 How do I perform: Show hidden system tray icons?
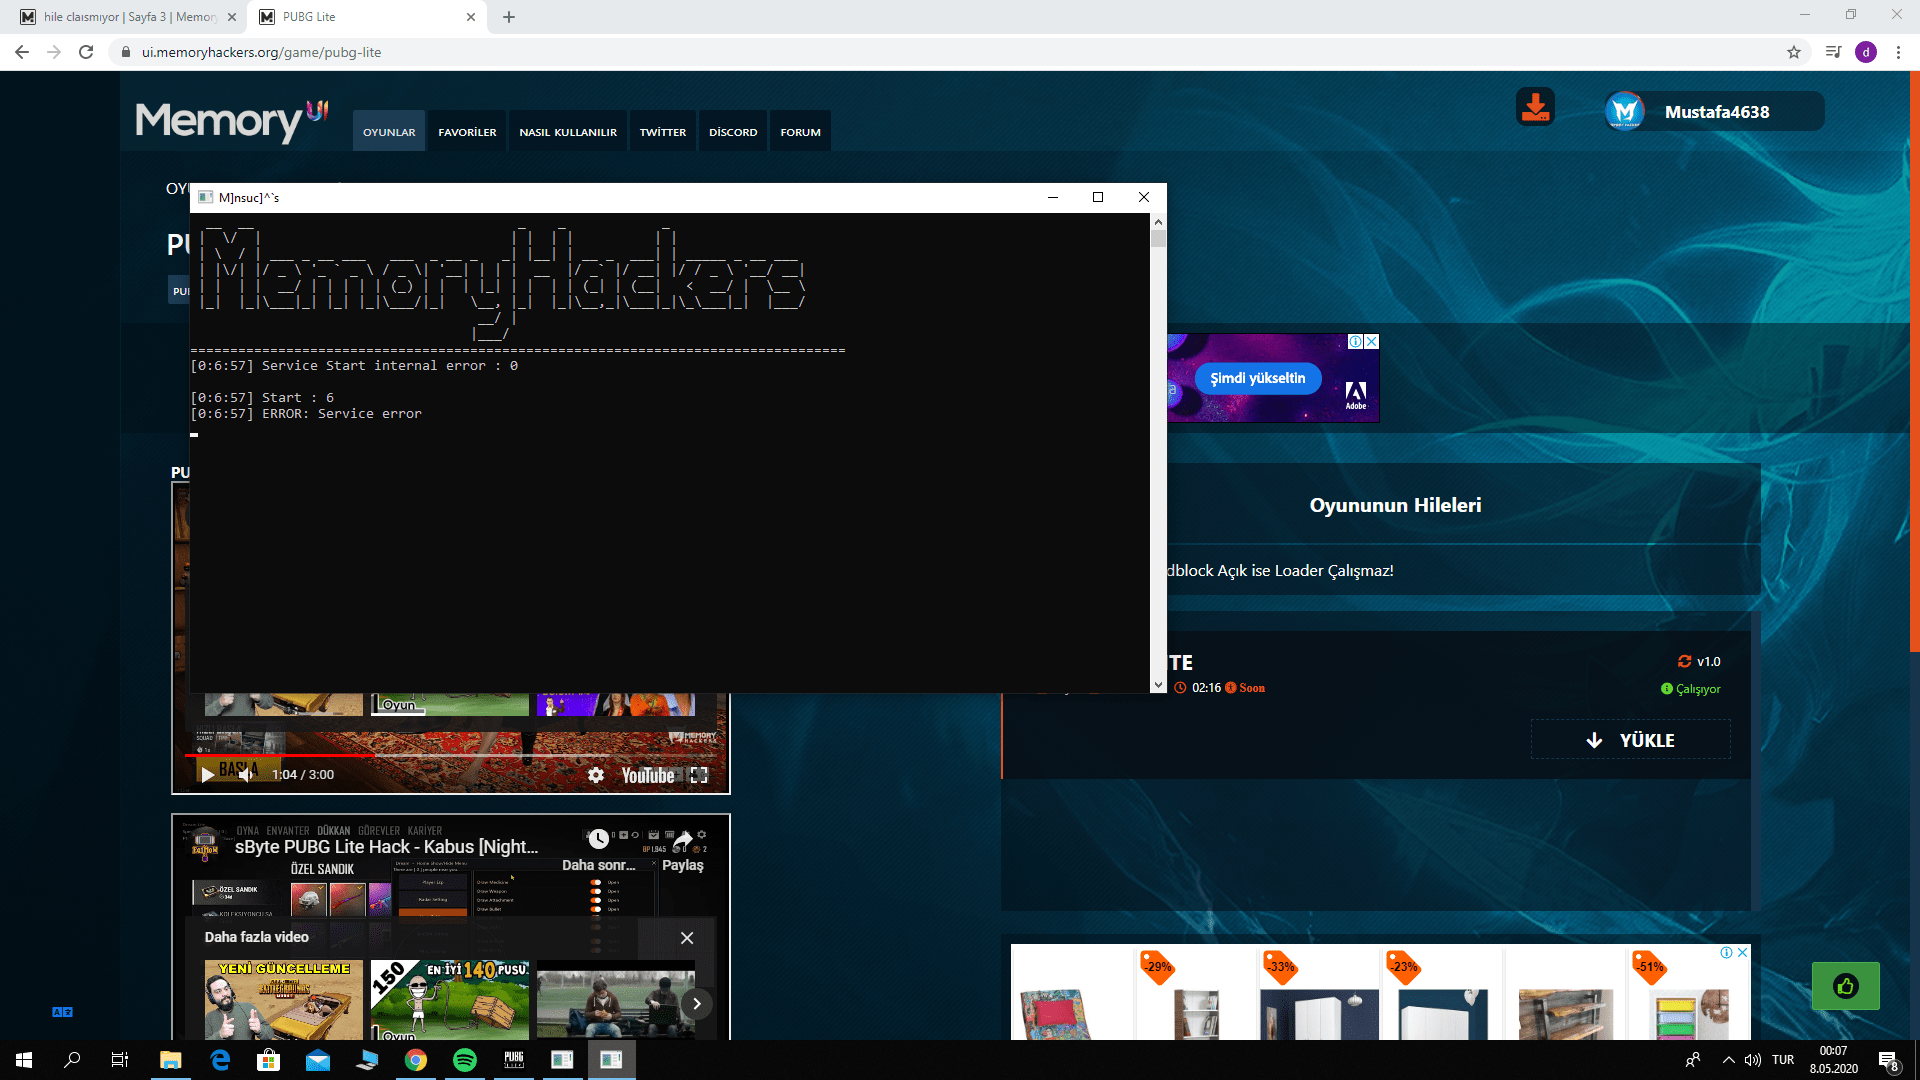[x=1728, y=1060]
